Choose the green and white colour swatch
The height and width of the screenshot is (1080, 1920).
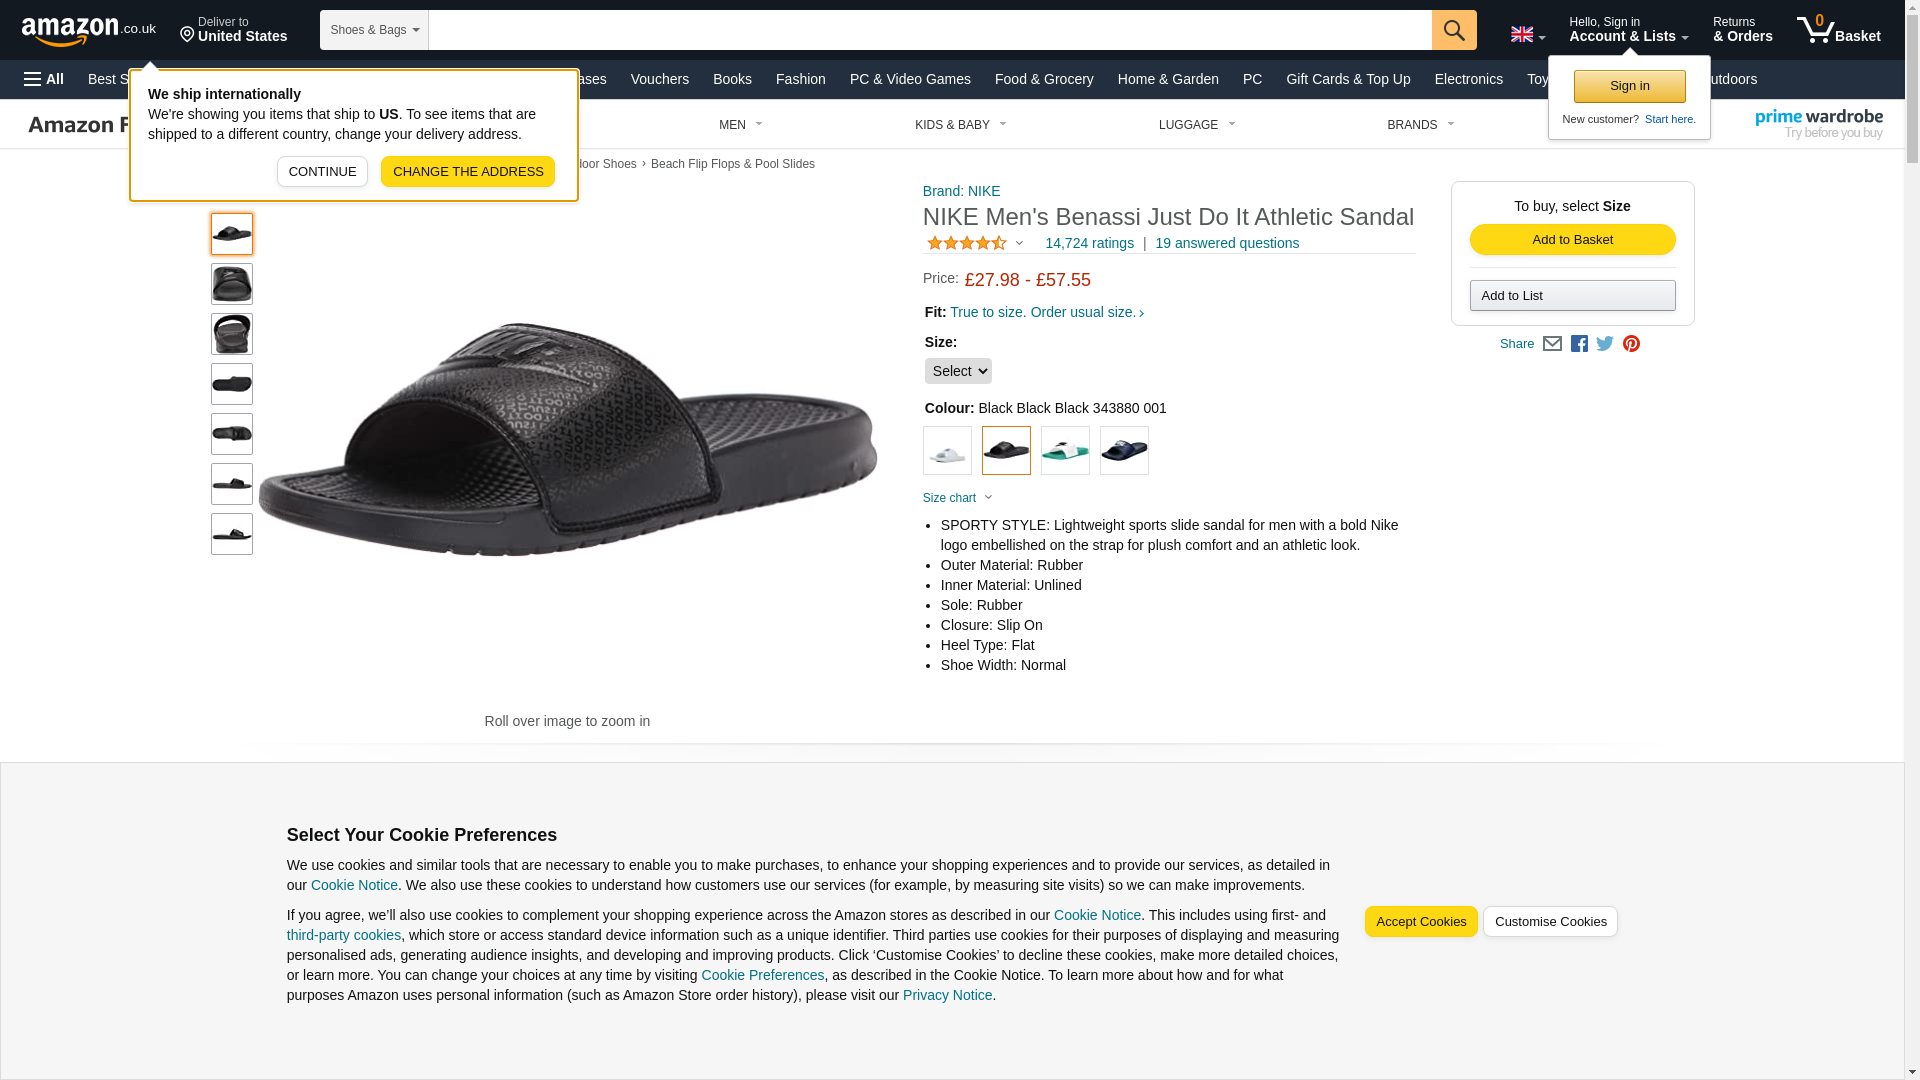1065,451
